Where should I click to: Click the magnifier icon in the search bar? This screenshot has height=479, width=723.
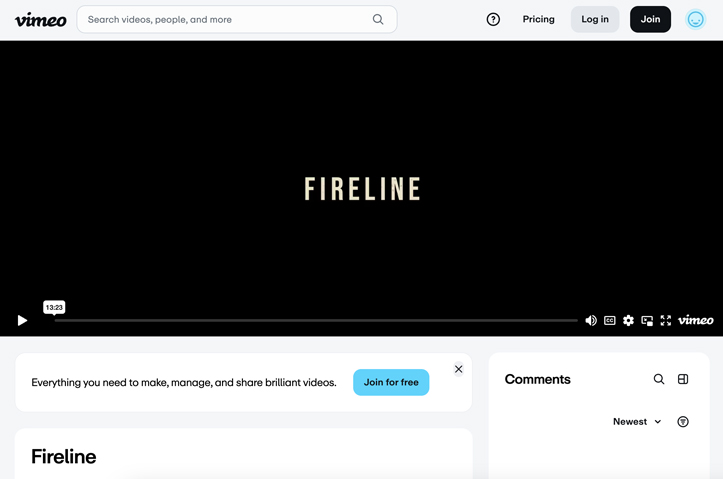pyautogui.click(x=378, y=19)
